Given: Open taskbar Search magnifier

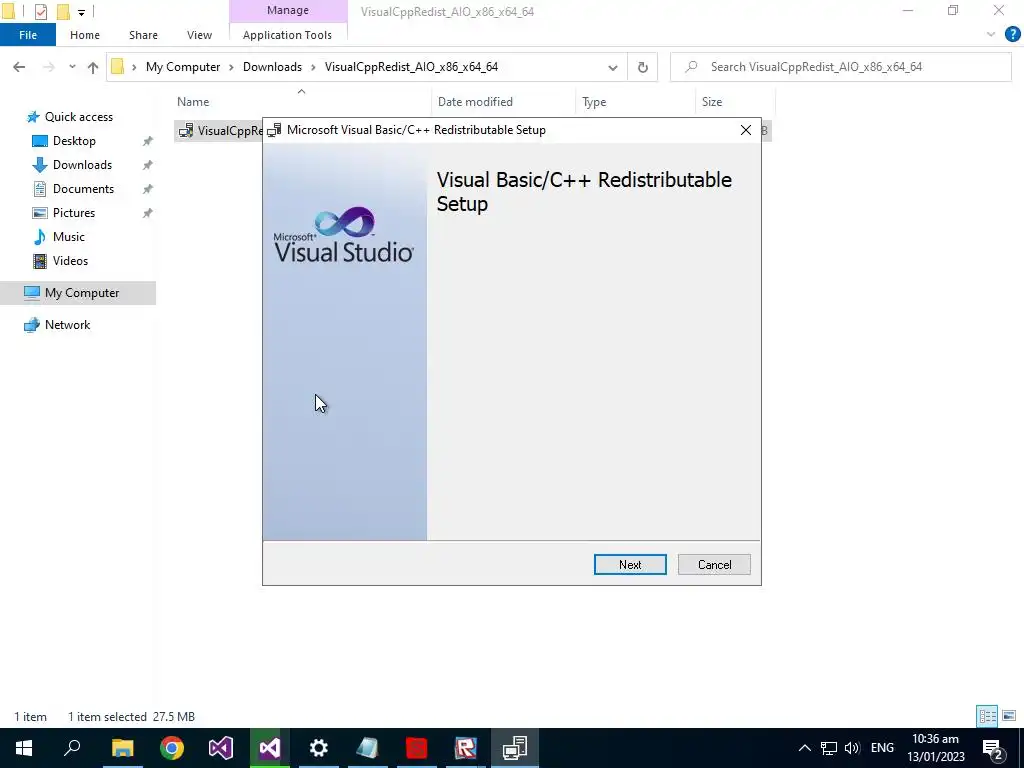Looking at the screenshot, I should coord(72,748).
